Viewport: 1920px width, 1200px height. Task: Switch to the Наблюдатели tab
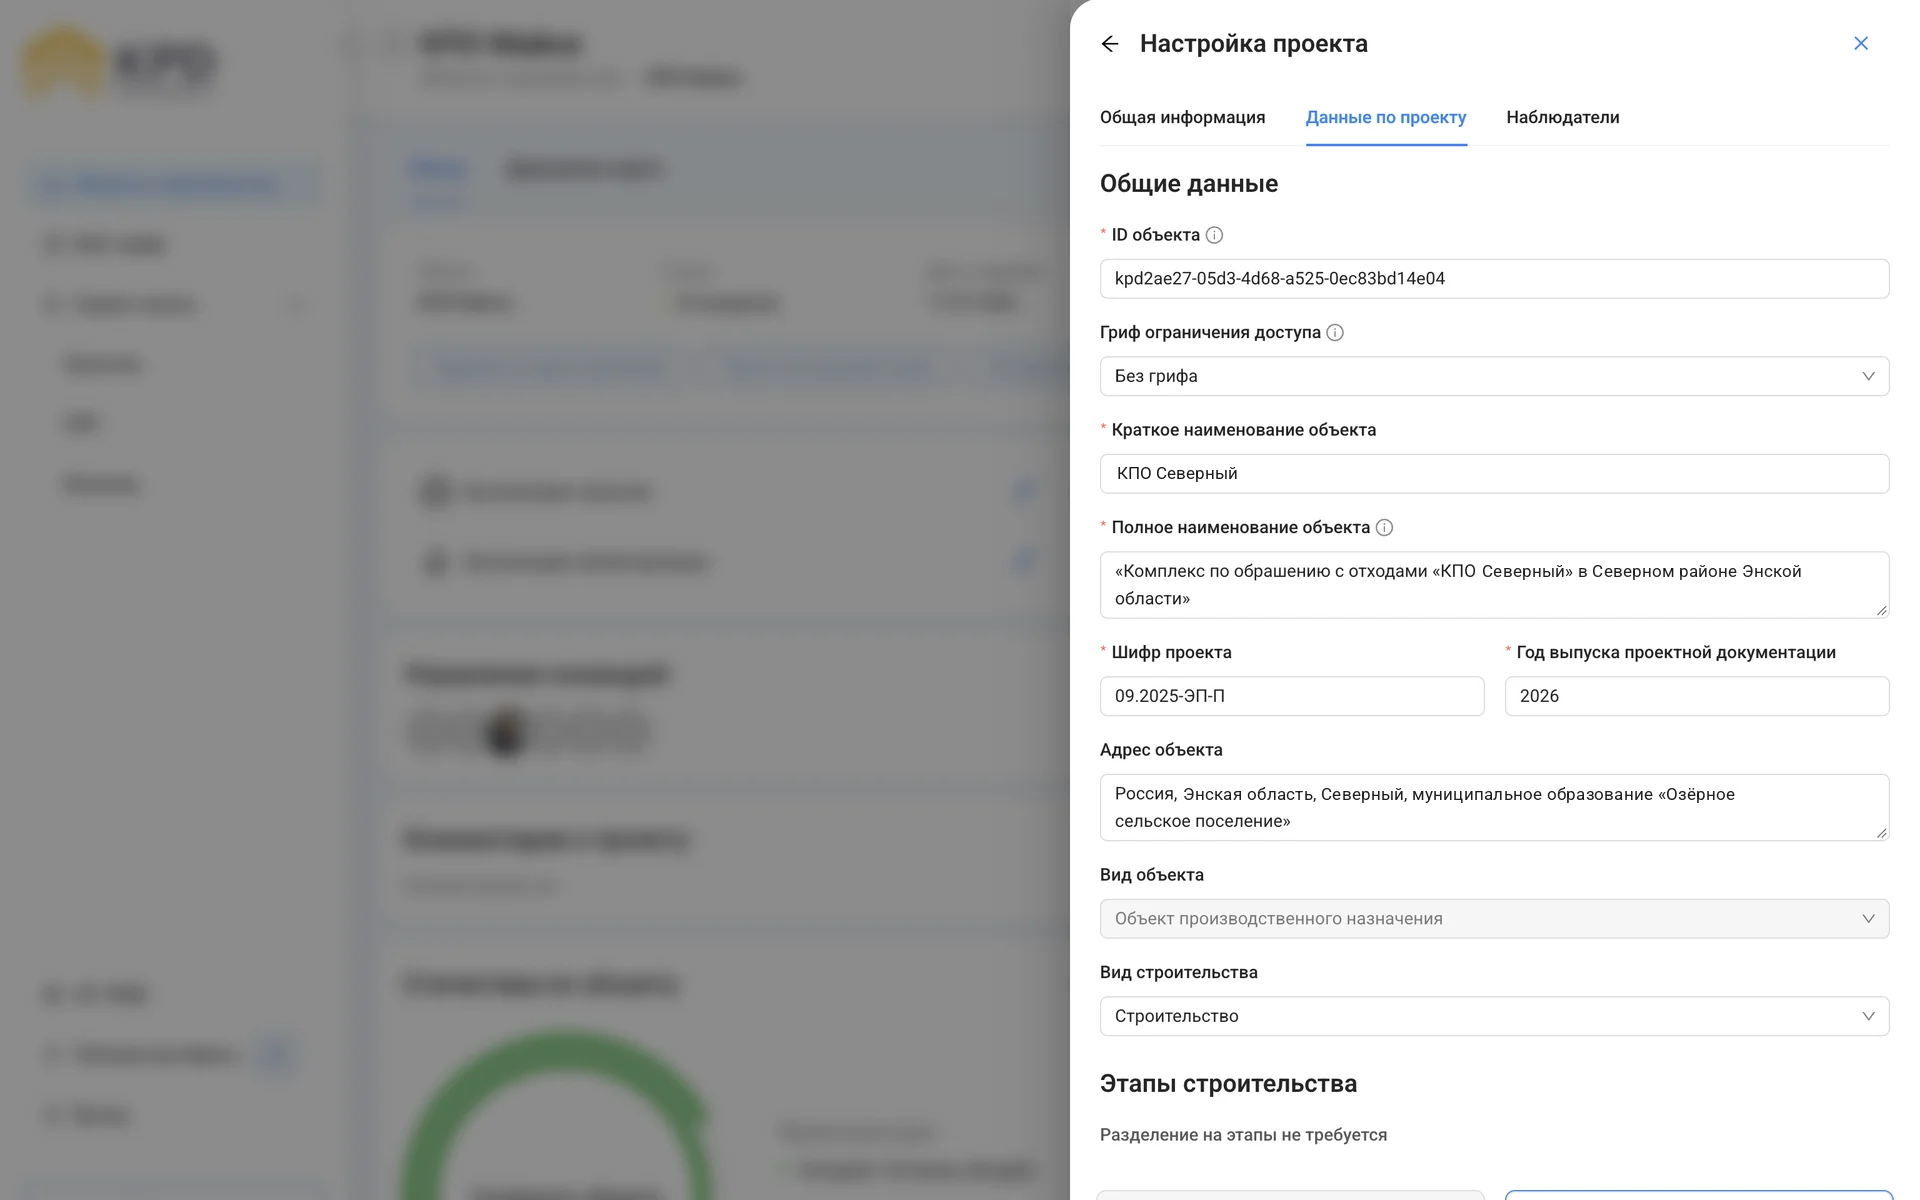coord(1563,117)
